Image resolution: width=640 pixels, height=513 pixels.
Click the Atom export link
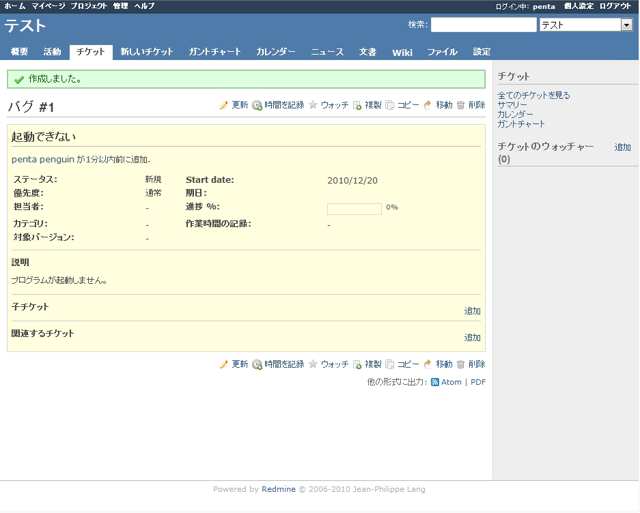[x=451, y=382]
